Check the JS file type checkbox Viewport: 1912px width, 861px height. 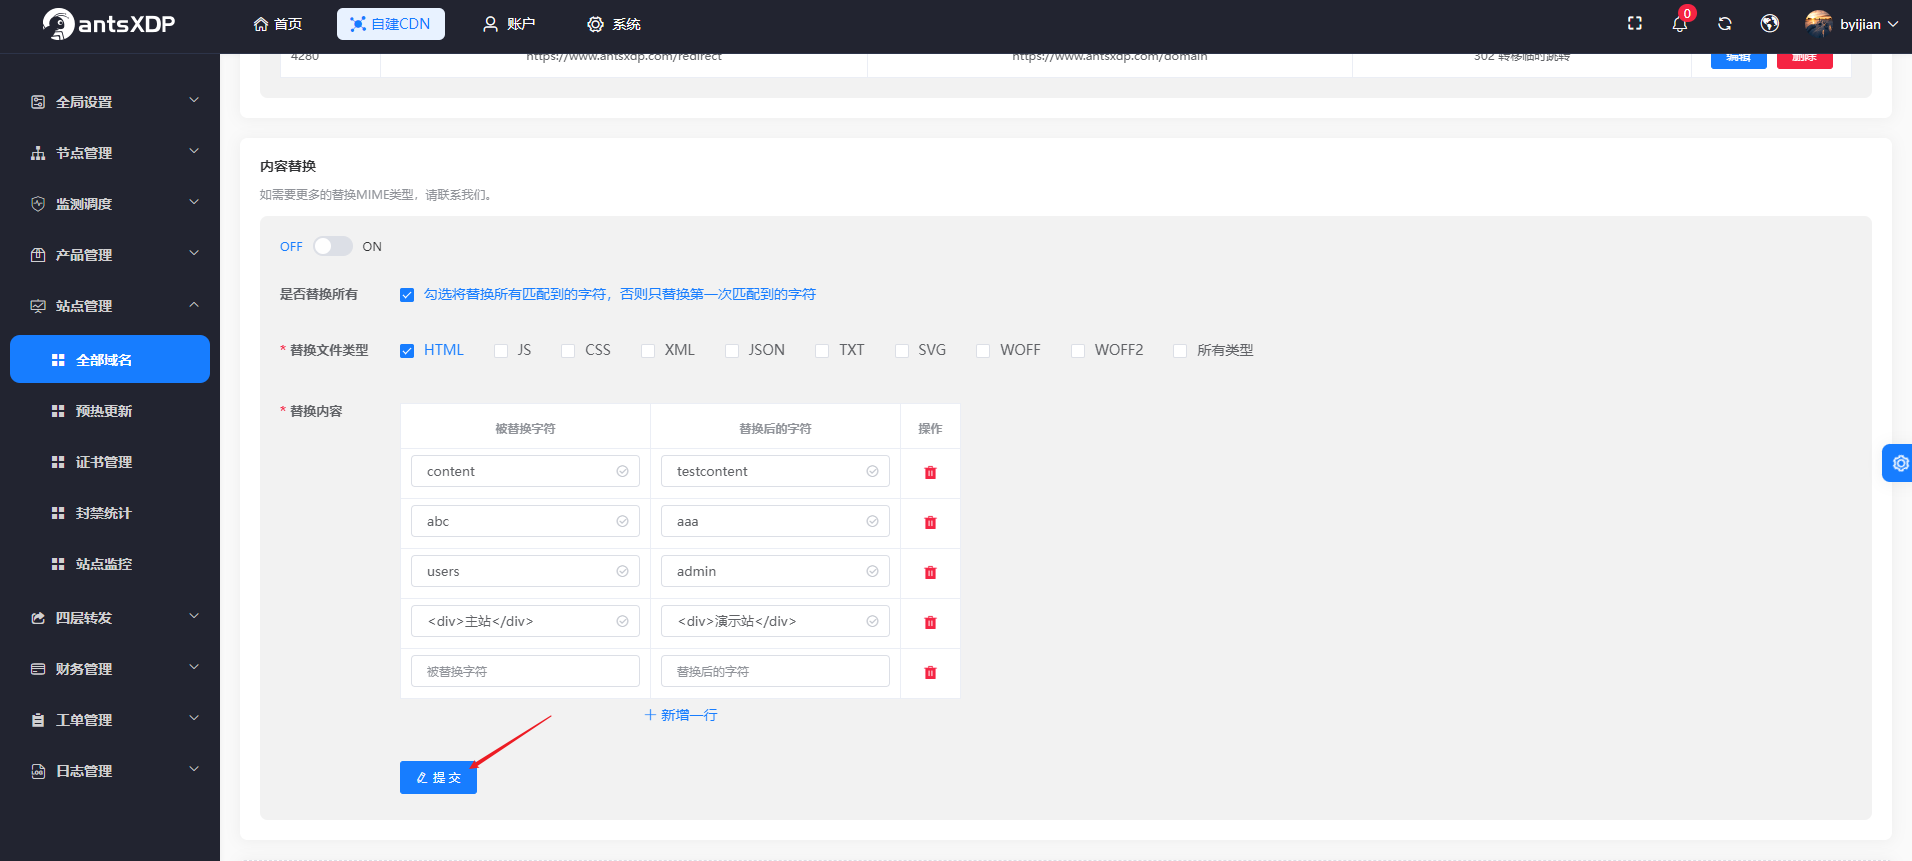click(501, 351)
